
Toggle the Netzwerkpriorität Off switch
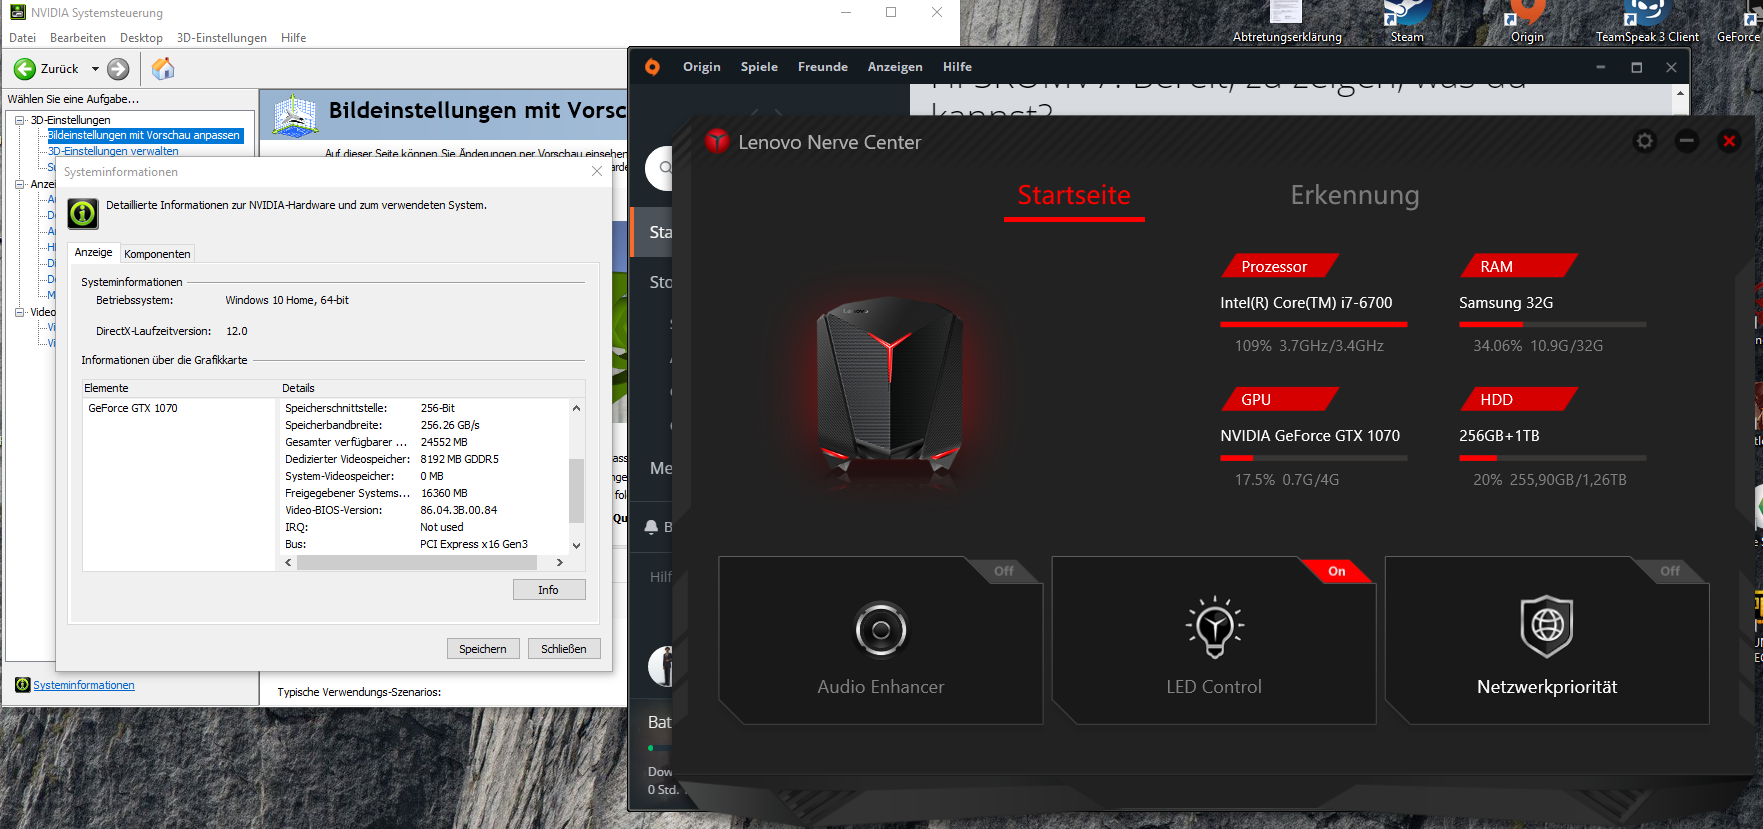[1670, 571]
